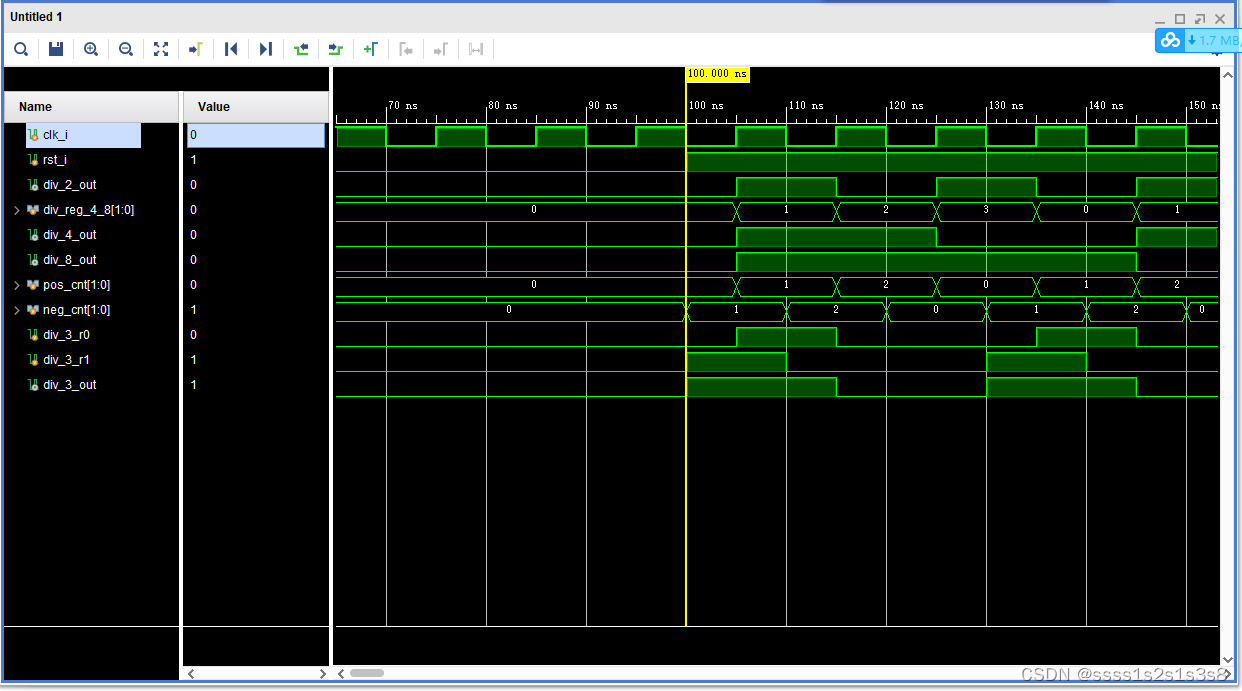Screen dimensions: 1242x691
Task: Select the div_reg_4_8[1:0] signal name
Action: [x=89, y=210]
